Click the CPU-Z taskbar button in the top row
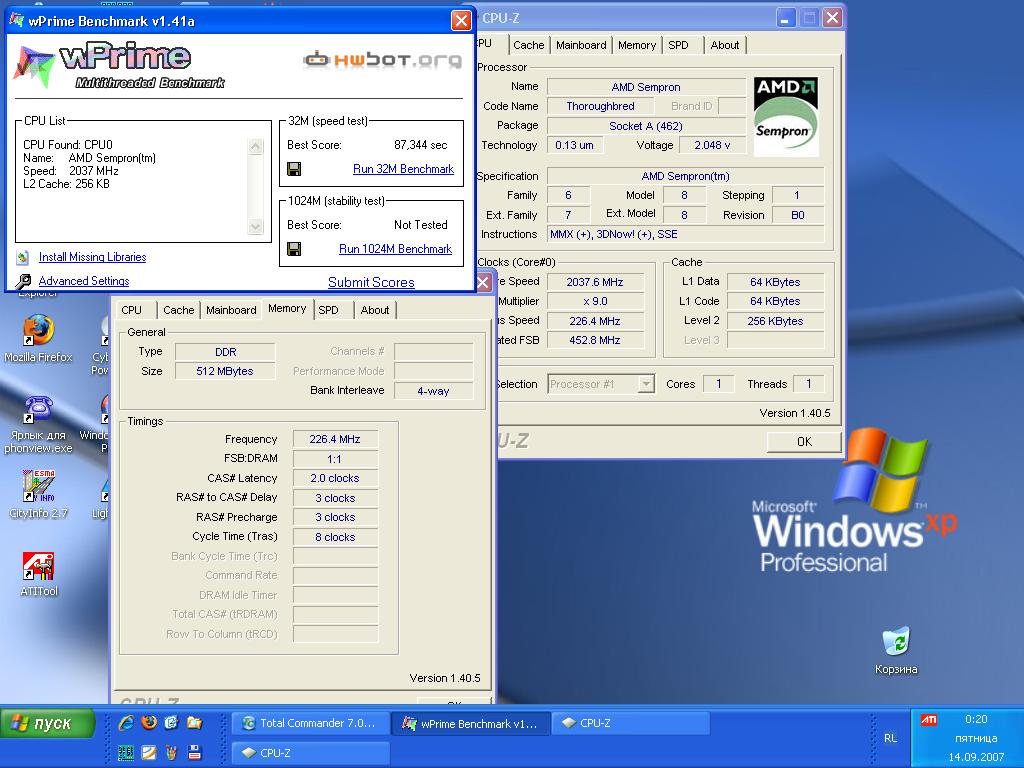Viewport: 1024px width, 768px height. coord(631,723)
